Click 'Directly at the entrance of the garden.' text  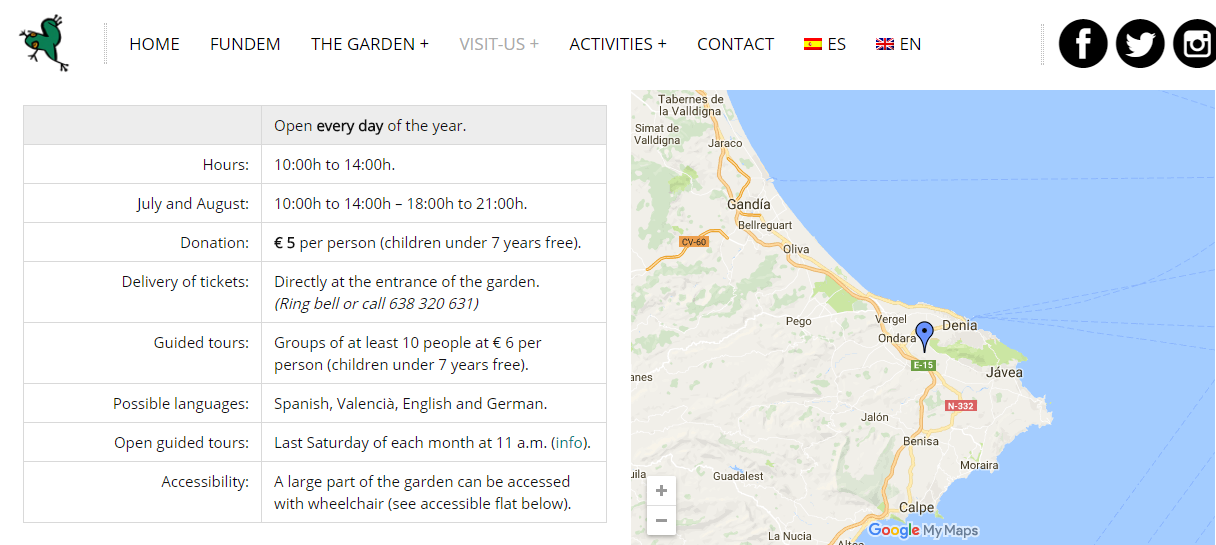407,282
